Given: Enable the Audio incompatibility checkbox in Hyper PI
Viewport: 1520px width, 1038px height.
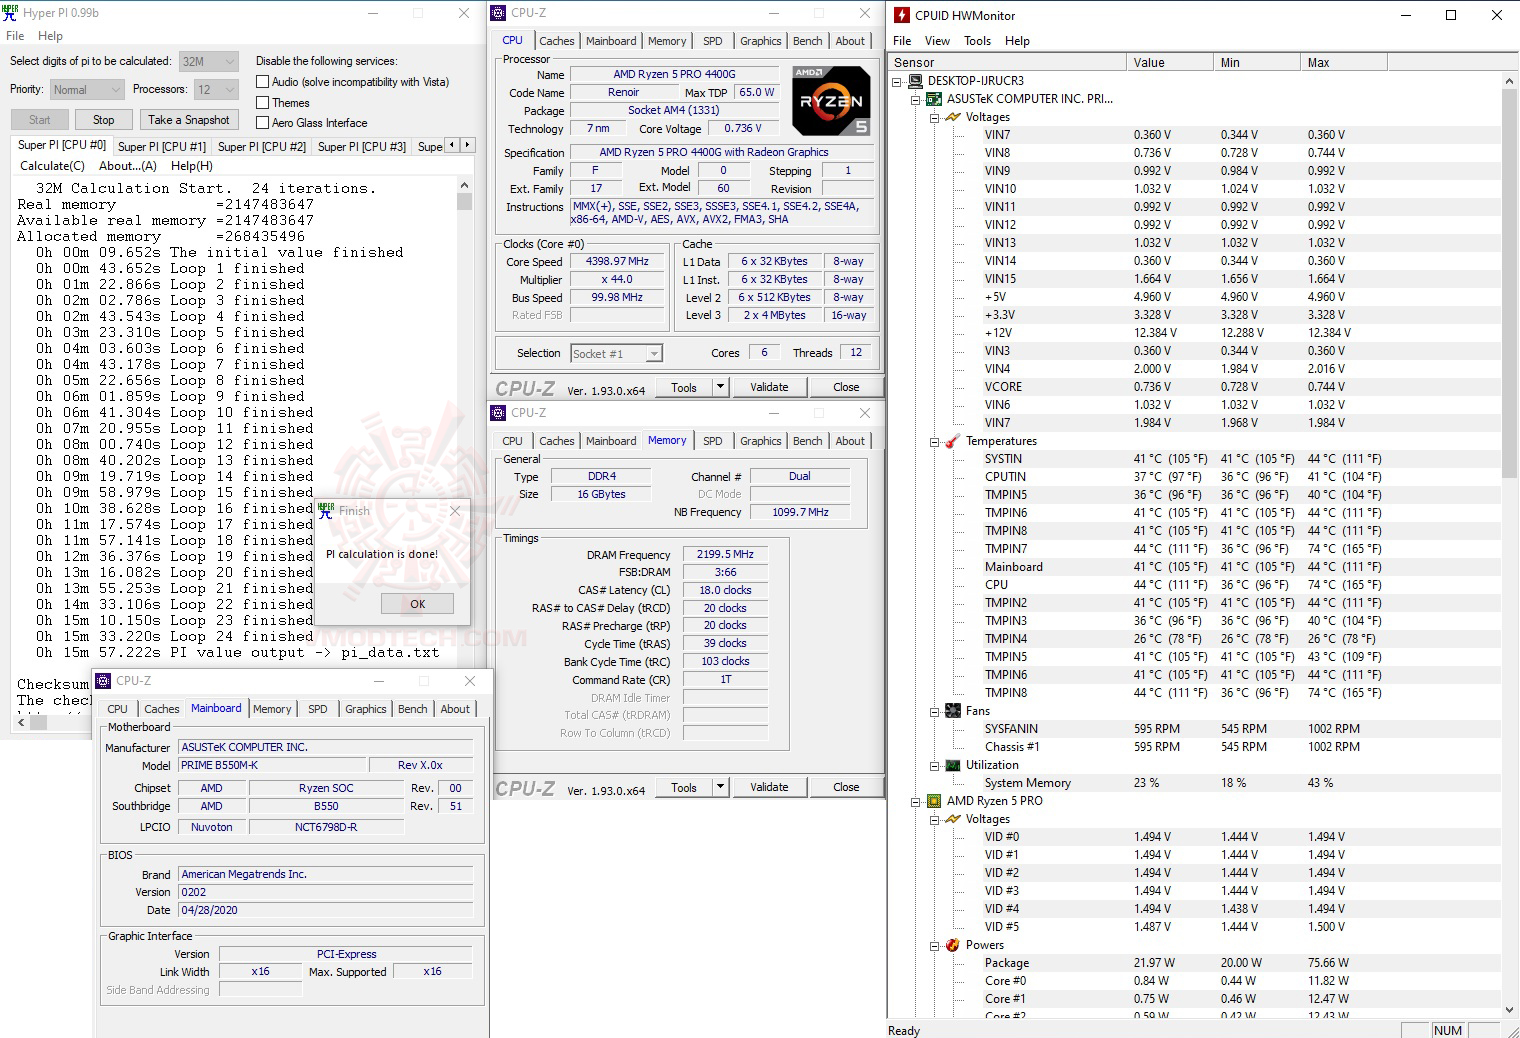Looking at the screenshot, I should tap(263, 81).
